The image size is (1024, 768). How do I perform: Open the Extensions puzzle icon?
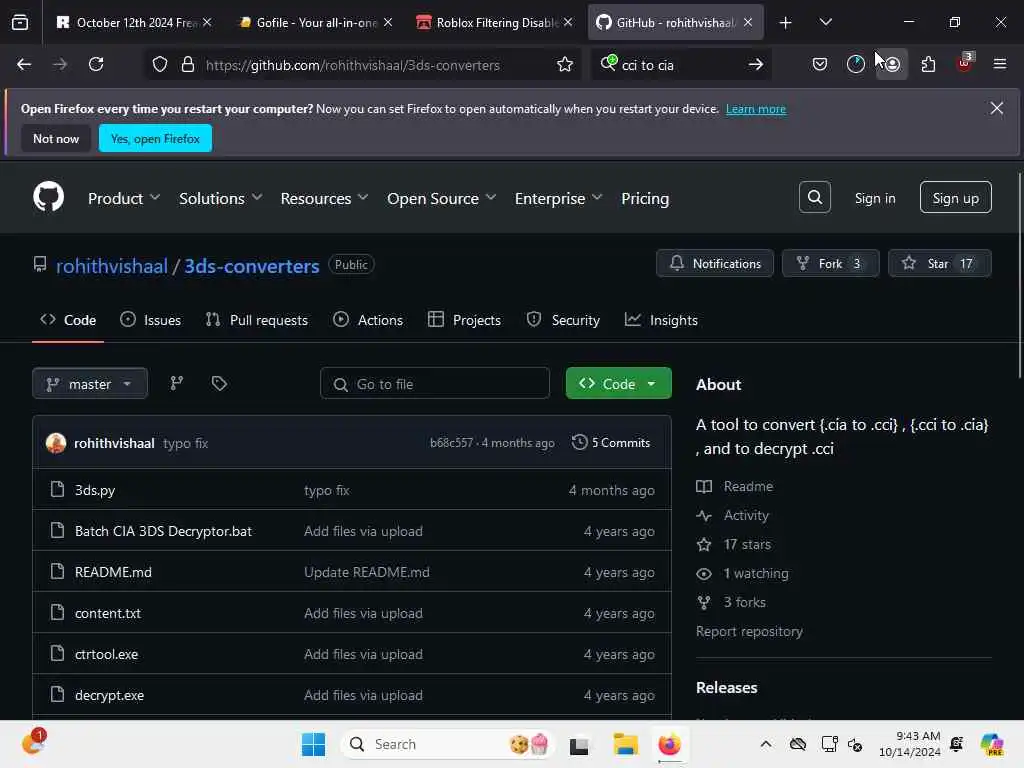928,64
